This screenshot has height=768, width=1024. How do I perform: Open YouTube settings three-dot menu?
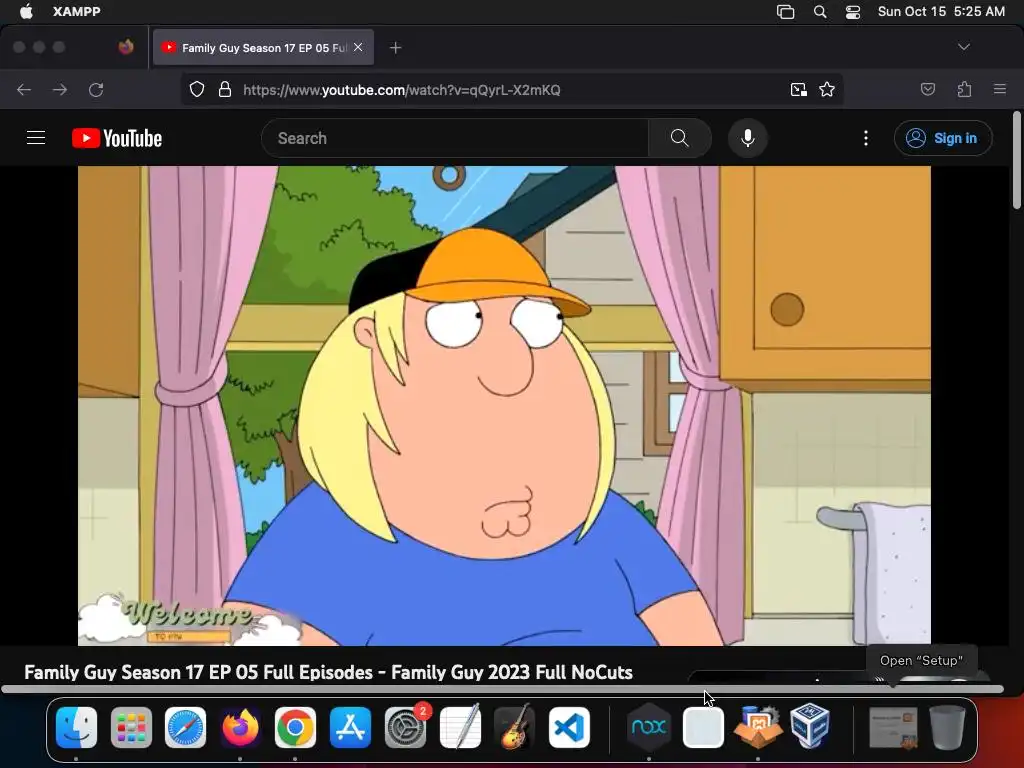point(866,138)
